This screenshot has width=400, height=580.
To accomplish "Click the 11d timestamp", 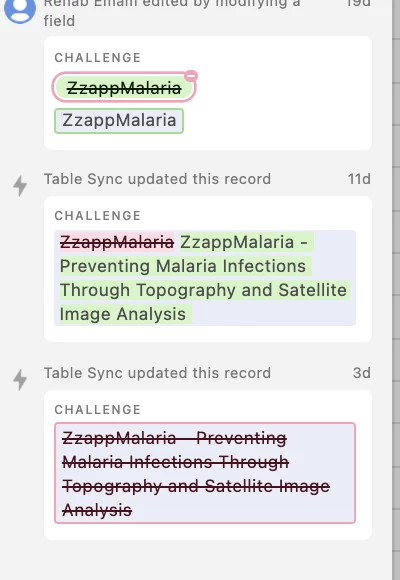I will coord(359,179).
